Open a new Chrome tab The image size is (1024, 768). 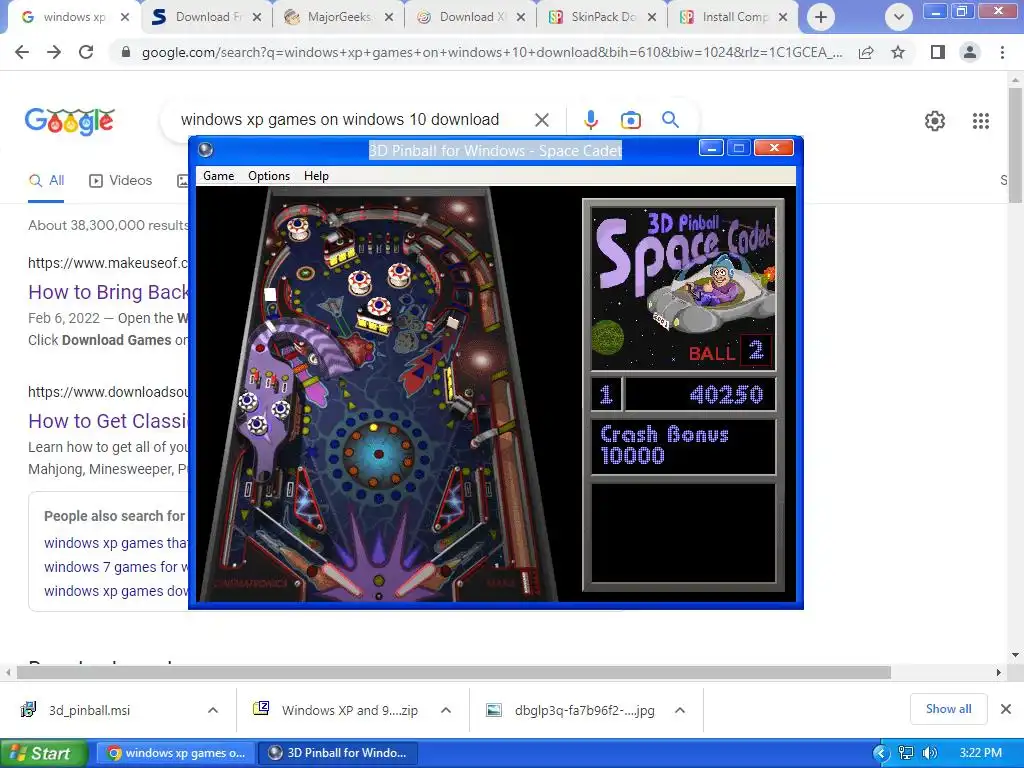821,17
